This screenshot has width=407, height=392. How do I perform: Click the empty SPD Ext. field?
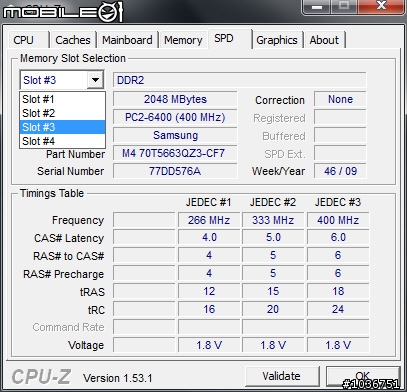(x=340, y=153)
